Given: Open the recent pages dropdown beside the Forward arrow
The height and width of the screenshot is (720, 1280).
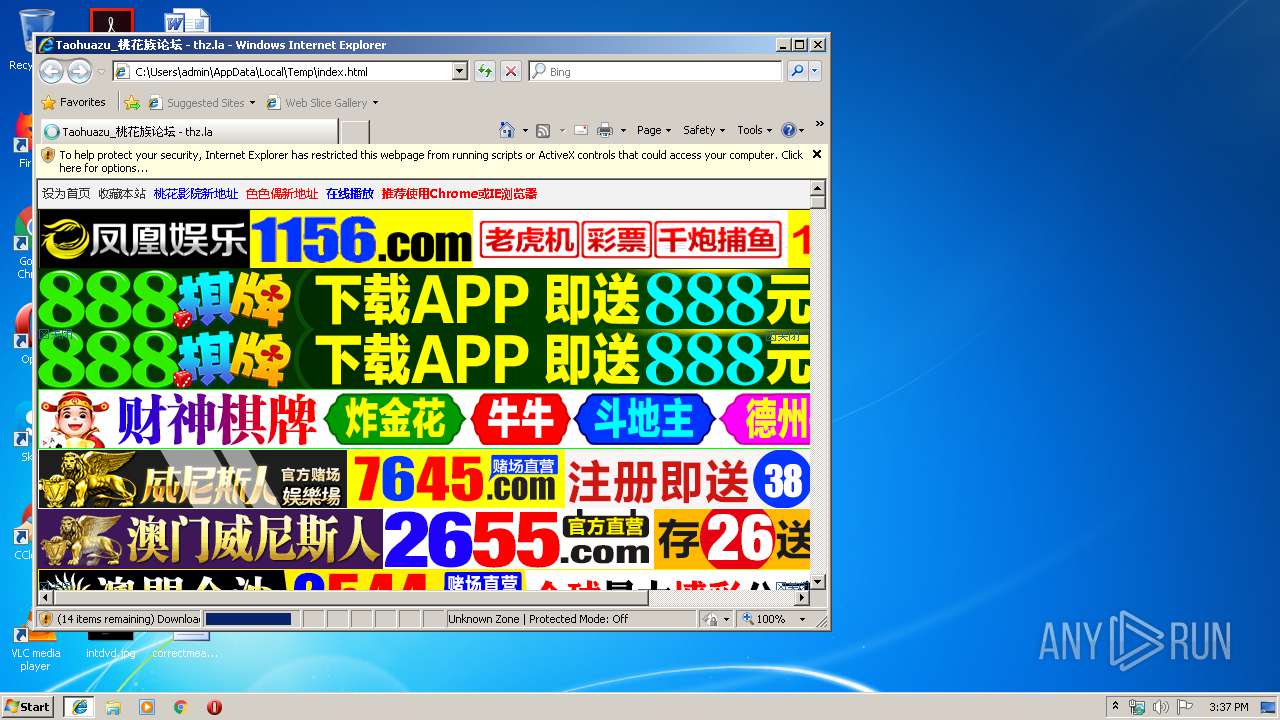Looking at the screenshot, I should (x=101, y=72).
